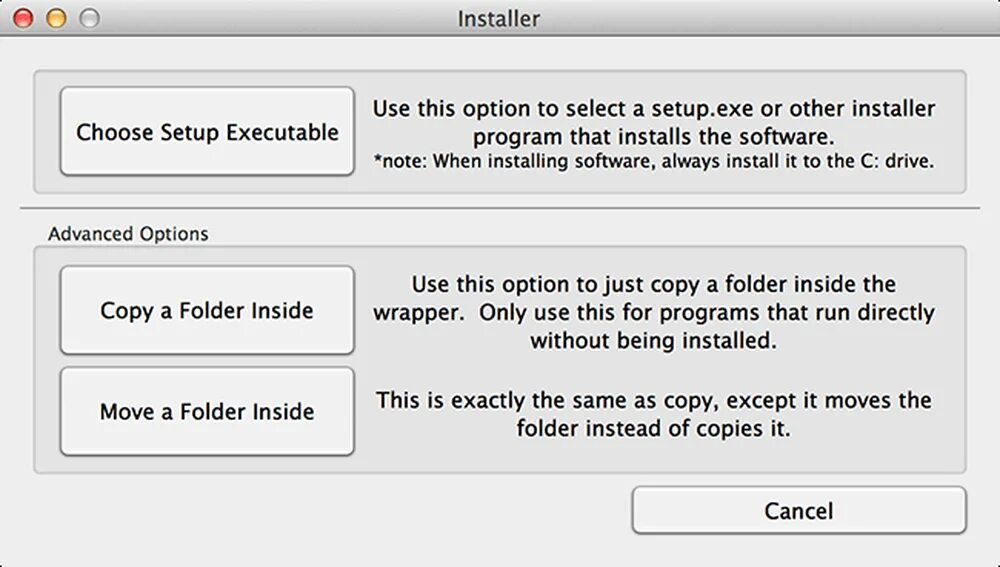Minimize the Installer window with yellow button
Image resolution: width=1000 pixels, height=567 pixels.
56,18
